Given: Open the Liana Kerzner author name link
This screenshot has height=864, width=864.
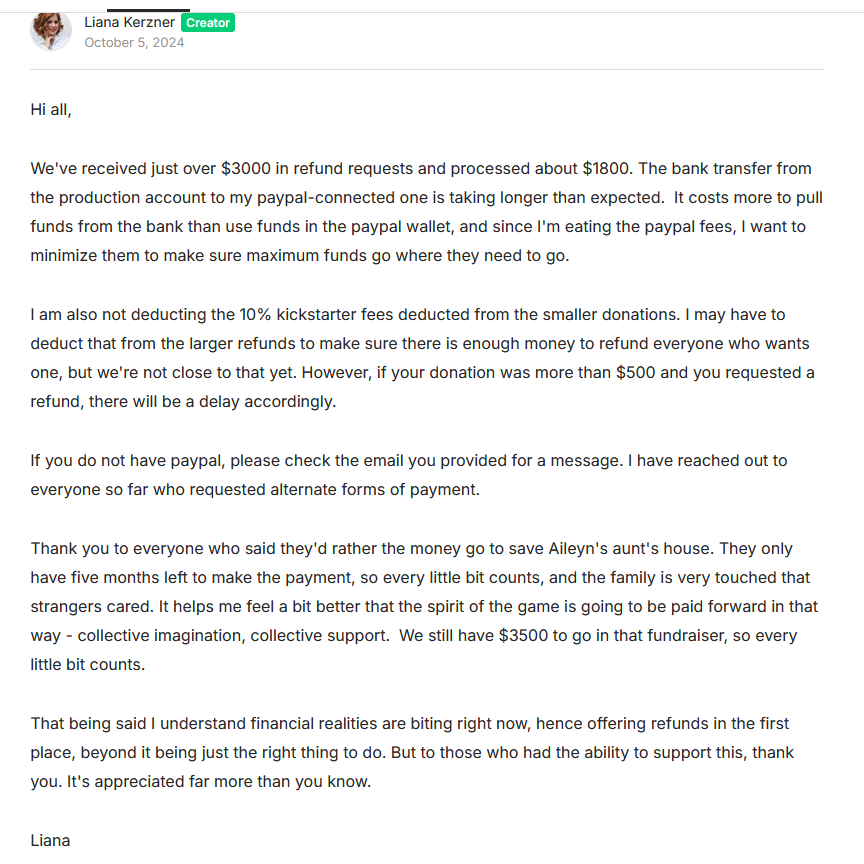Looking at the screenshot, I should click(129, 22).
